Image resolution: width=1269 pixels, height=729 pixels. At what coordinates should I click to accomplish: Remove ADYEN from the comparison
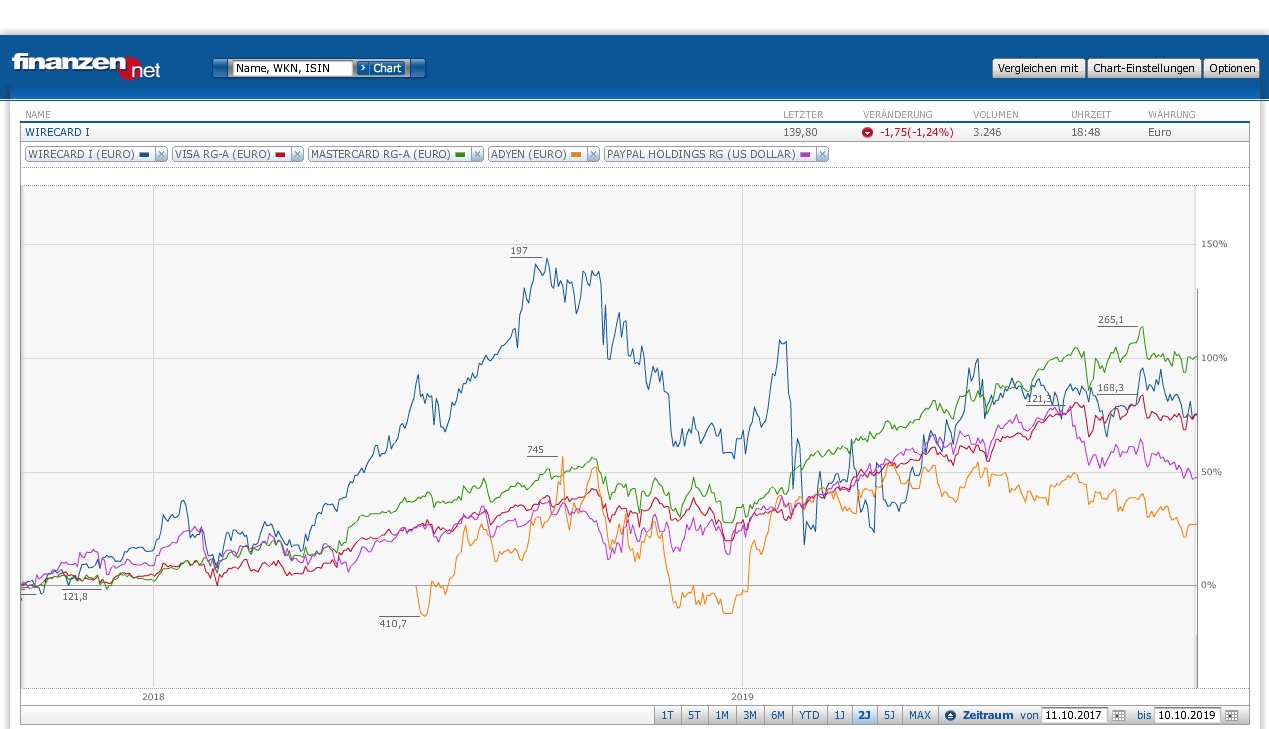point(593,154)
